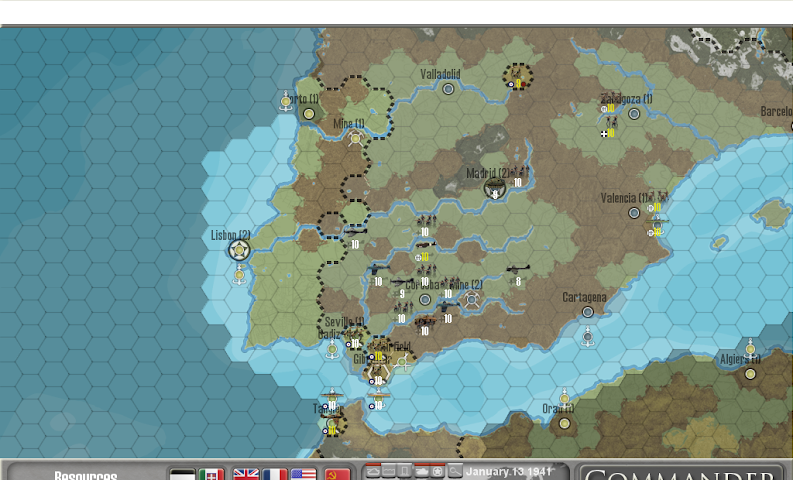This screenshot has width=800, height=480.
Task: Select the German flag button
Action: click(182, 474)
